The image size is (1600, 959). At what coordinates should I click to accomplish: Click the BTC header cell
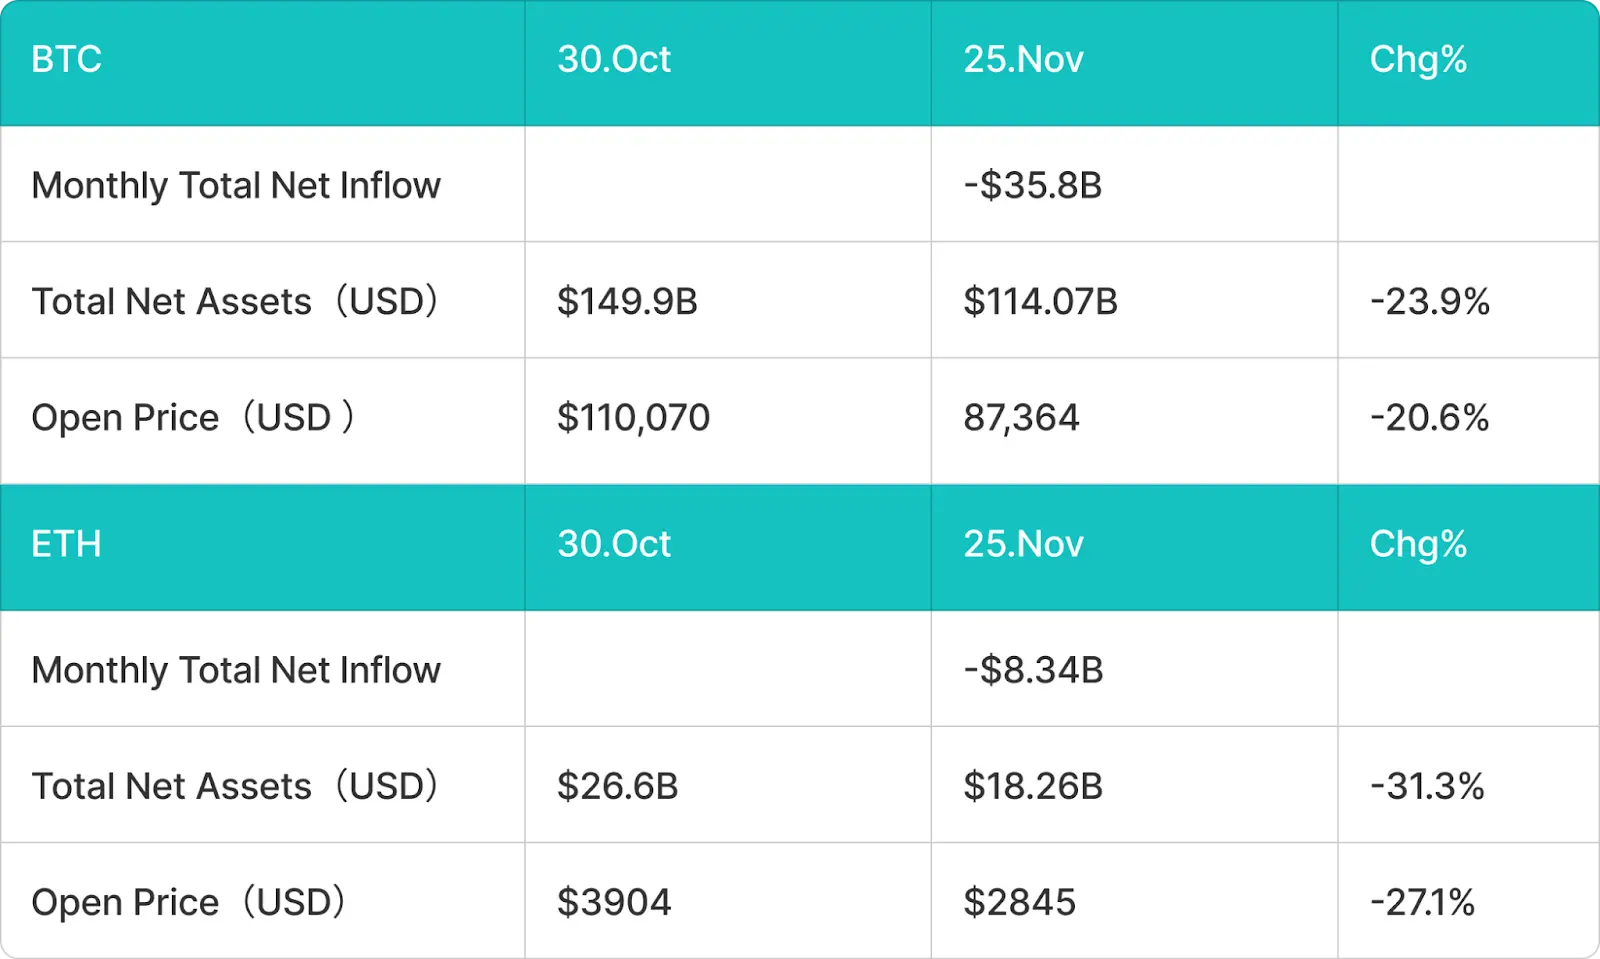pos(66,60)
